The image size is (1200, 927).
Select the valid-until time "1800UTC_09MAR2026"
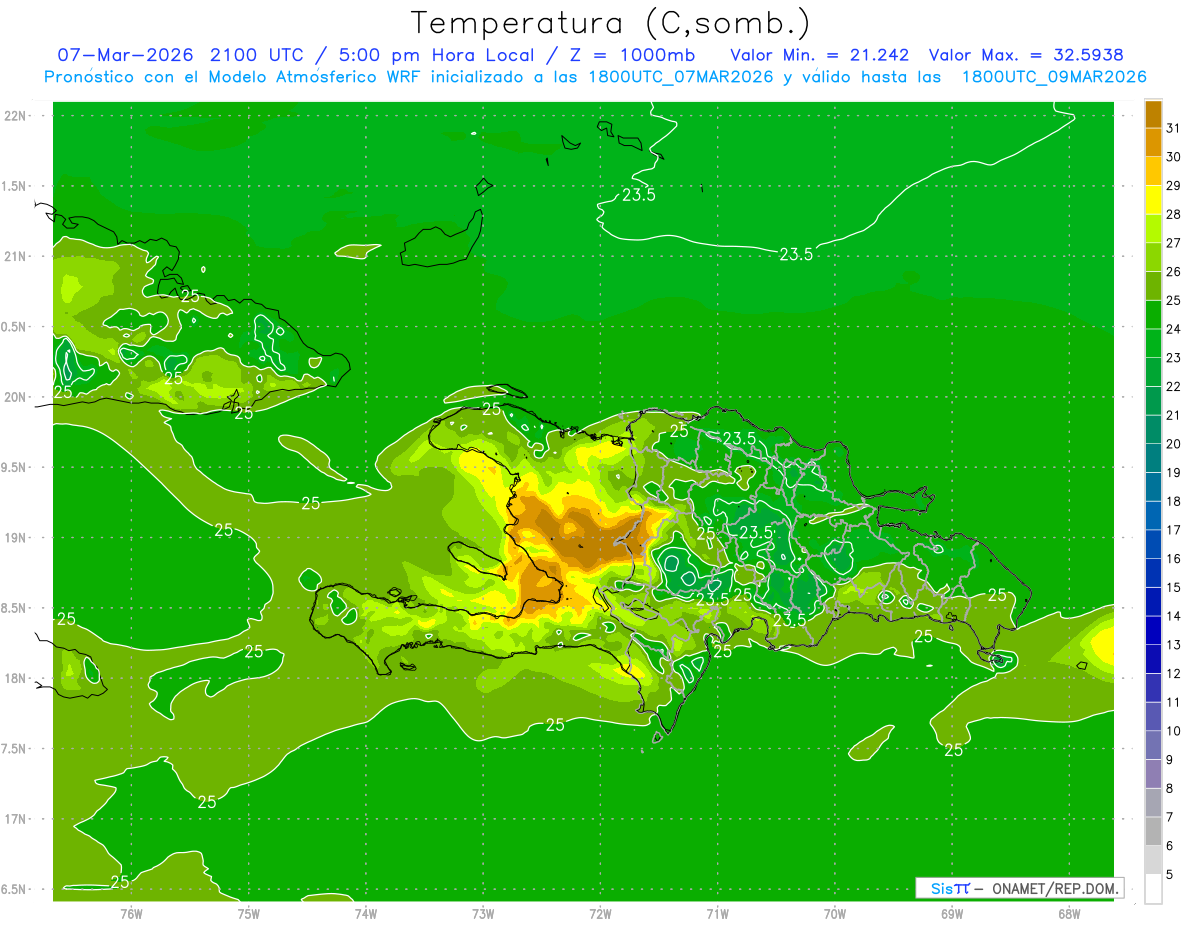click(1054, 77)
